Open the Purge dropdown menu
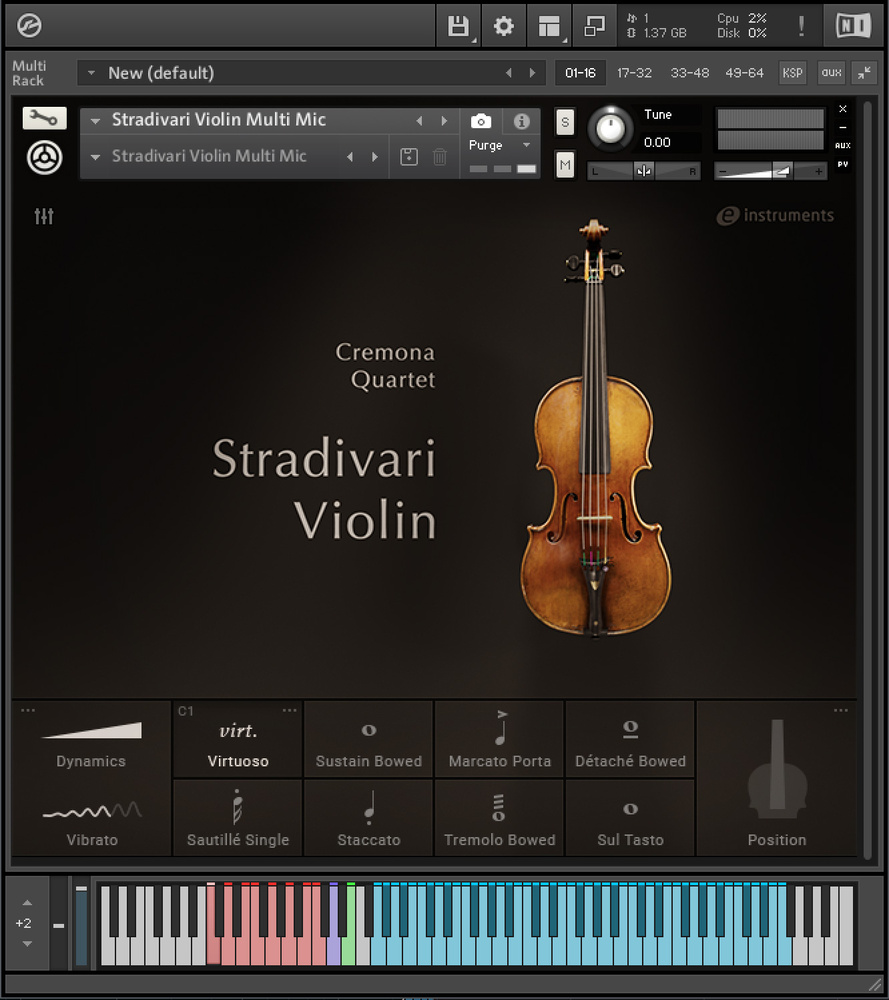Viewport: 889px width, 1000px height. tap(500, 146)
